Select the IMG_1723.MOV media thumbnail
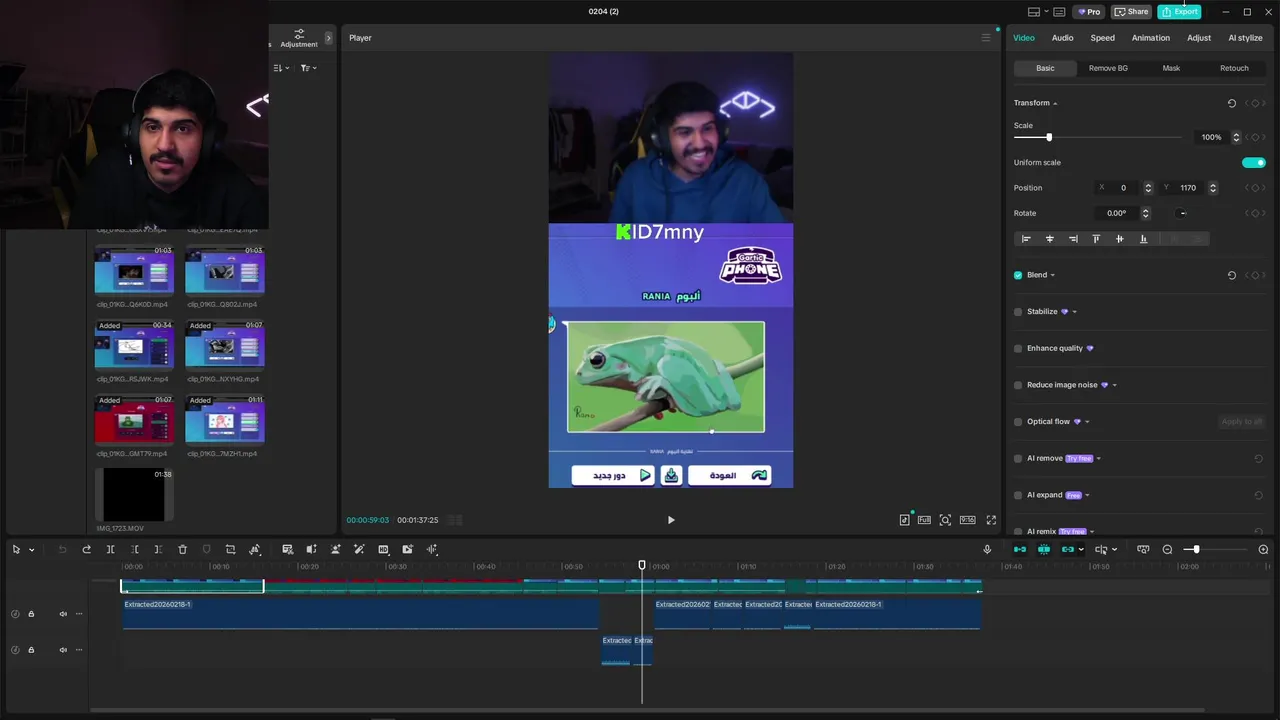This screenshot has width=1280, height=720. (134, 495)
